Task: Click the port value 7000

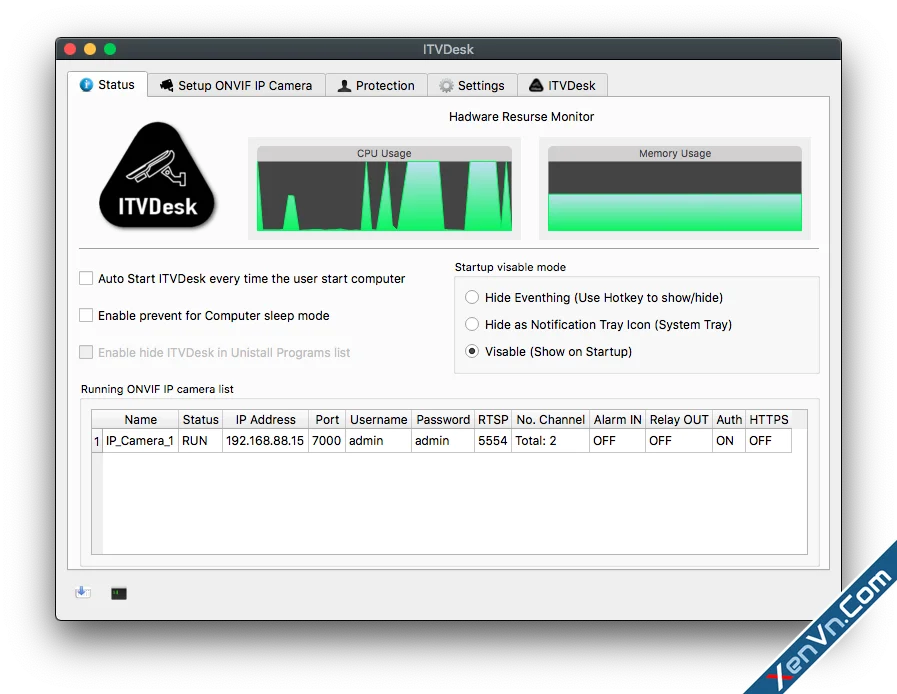Action: point(327,441)
